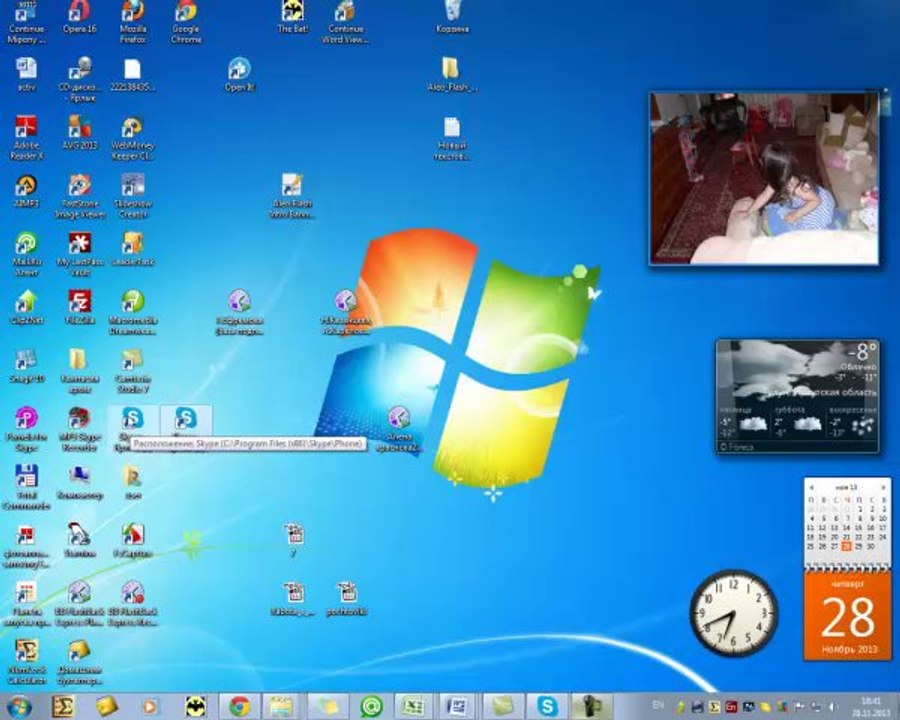Click the volume icon in system tray
This screenshot has height=720, width=900.
(x=833, y=707)
